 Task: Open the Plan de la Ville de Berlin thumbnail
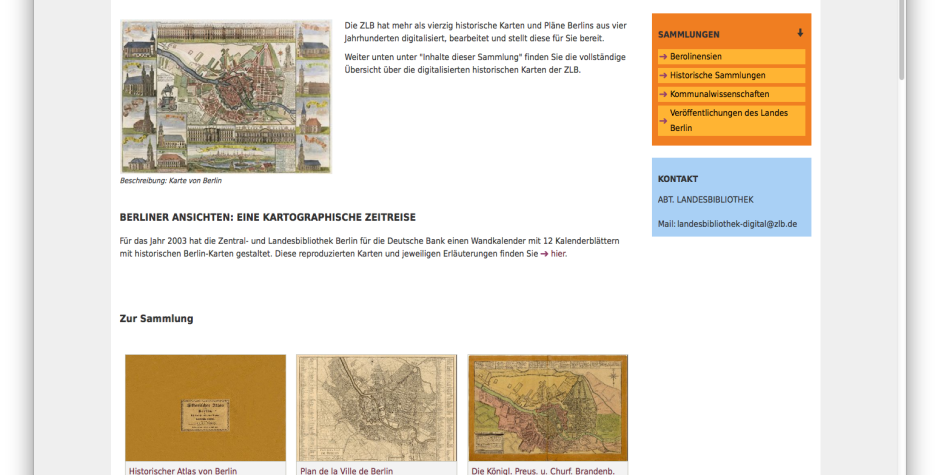coord(376,408)
